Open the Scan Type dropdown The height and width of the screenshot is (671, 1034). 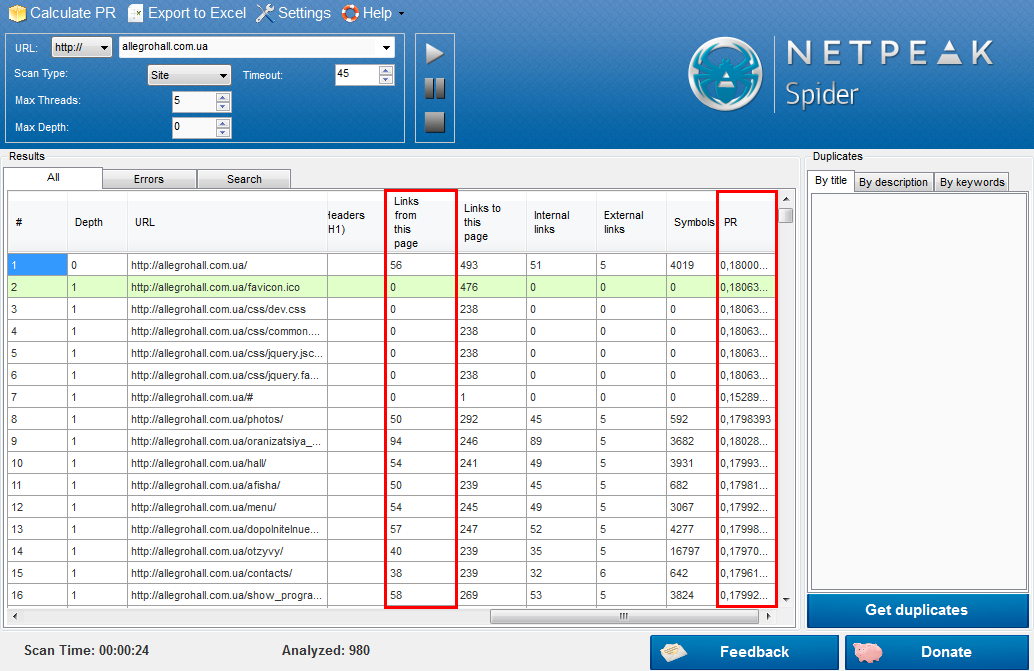click(189, 75)
